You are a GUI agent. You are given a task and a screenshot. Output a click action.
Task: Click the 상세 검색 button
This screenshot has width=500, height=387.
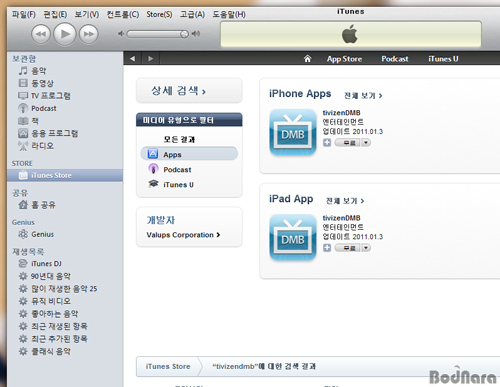tap(189, 91)
